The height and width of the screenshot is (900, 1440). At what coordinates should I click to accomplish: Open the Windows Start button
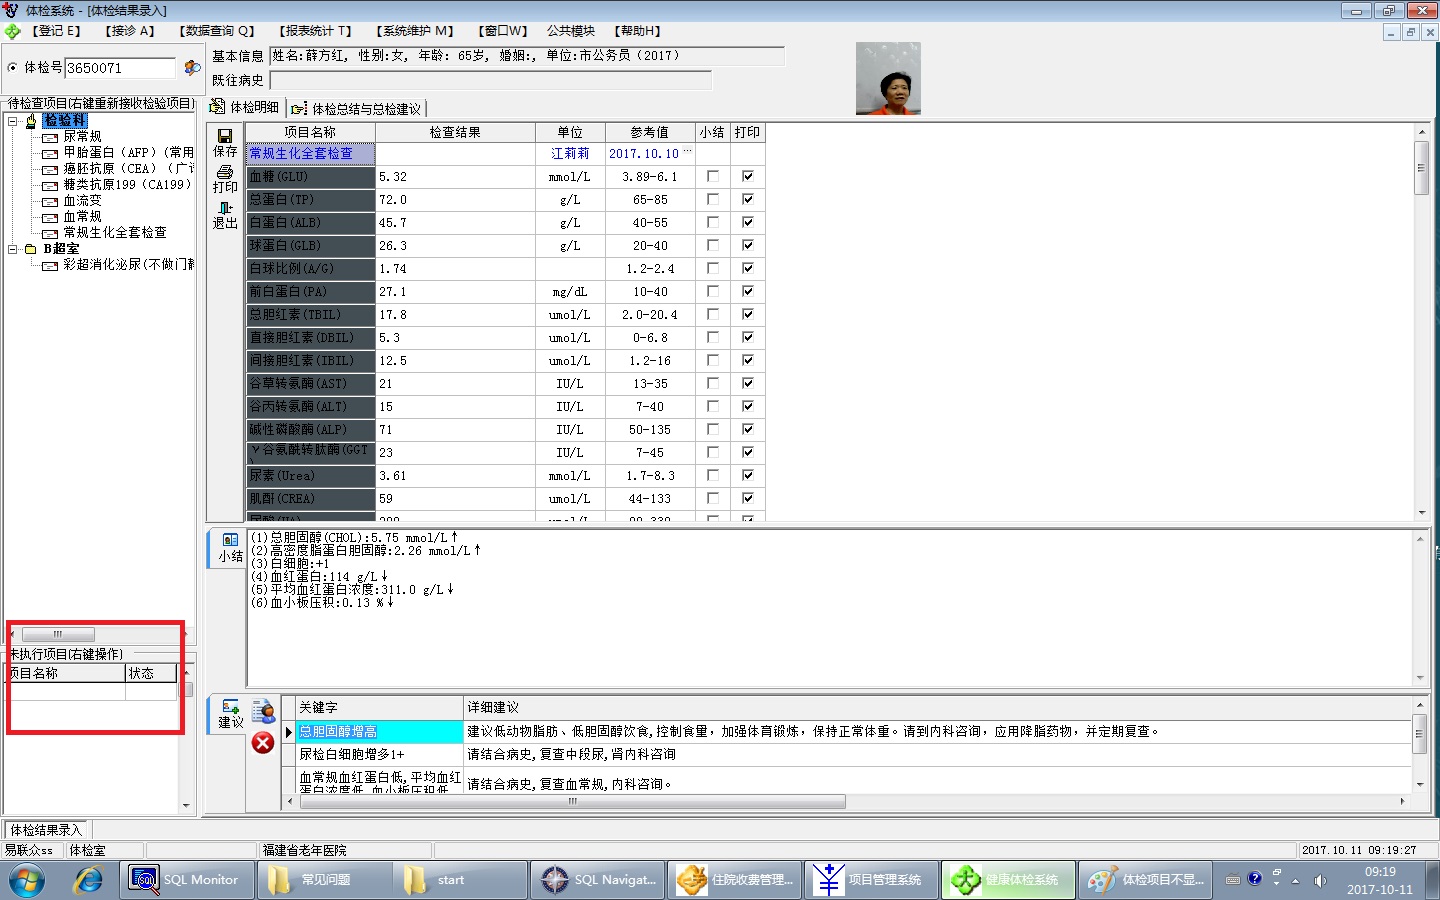(27, 880)
